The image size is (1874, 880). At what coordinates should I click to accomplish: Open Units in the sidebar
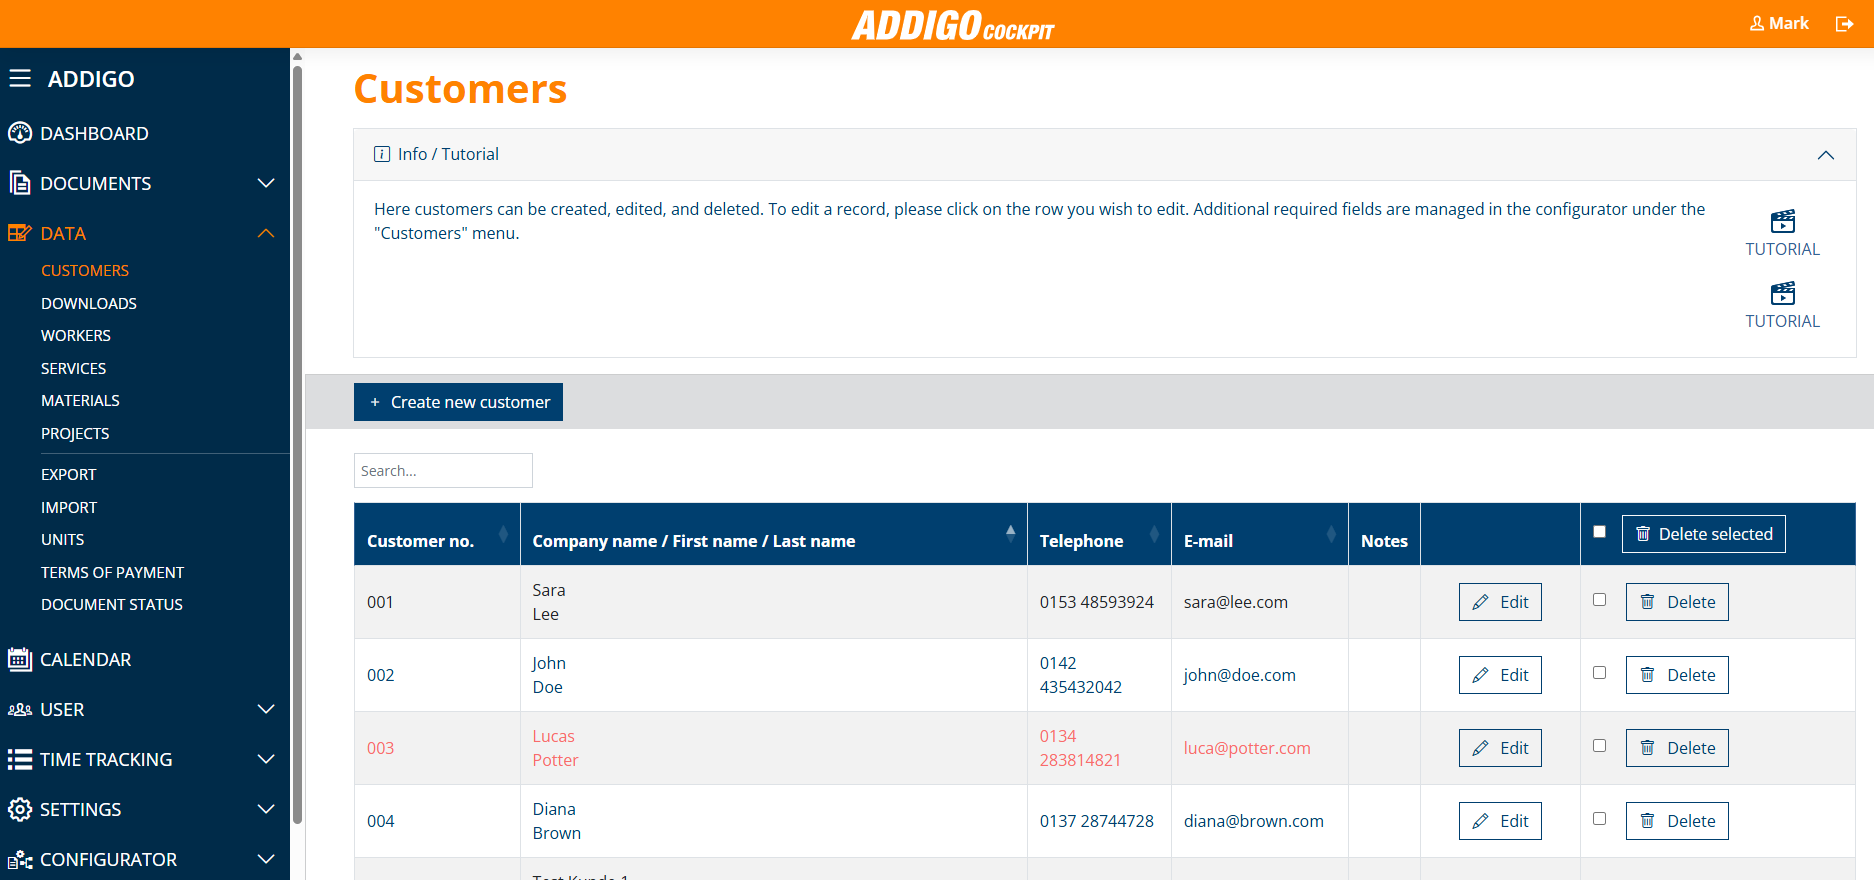pos(63,540)
